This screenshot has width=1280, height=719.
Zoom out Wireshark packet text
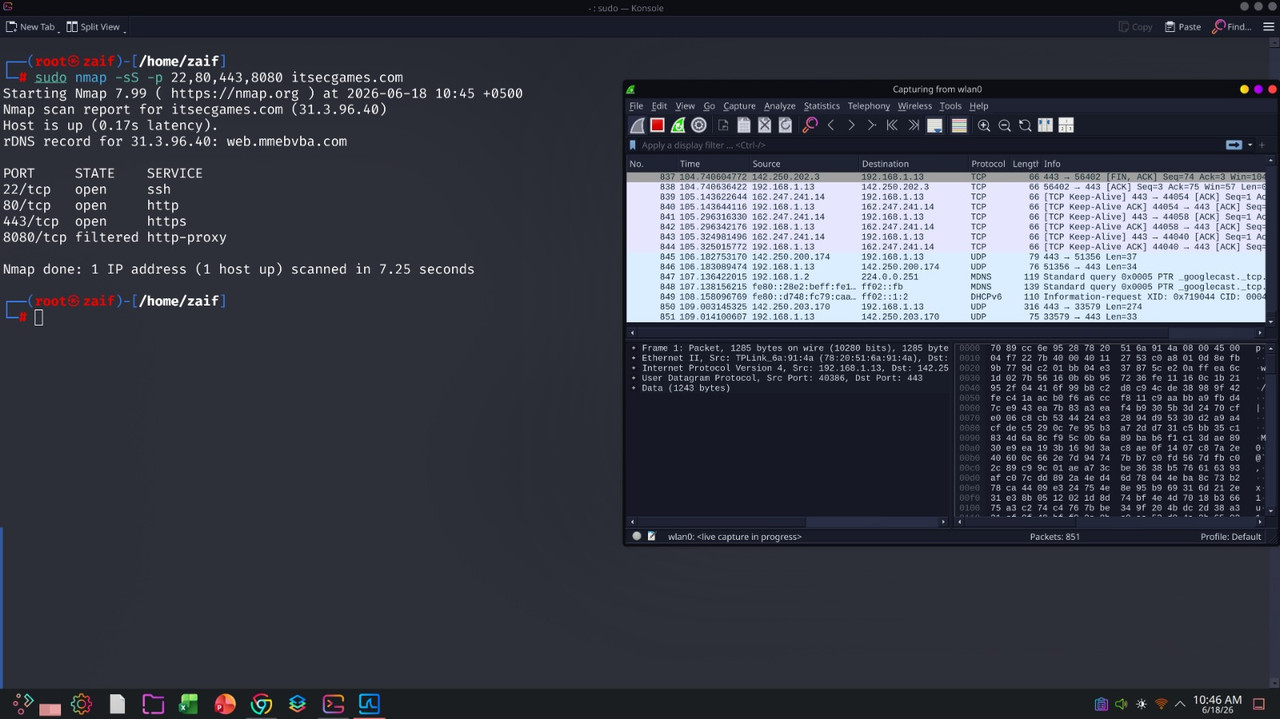point(1005,125)
